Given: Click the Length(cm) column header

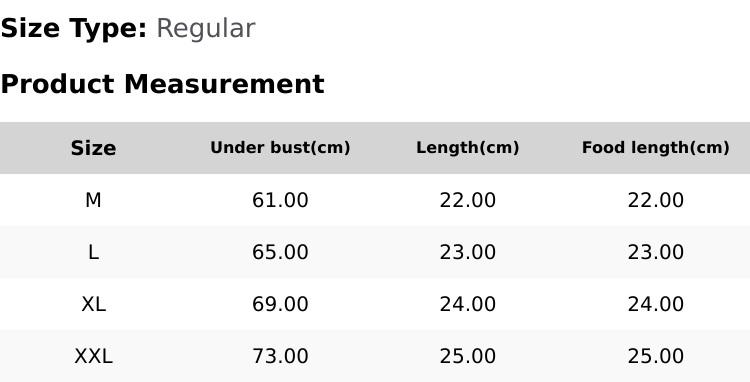Looking at the screenshot, I should click(468, 148).
